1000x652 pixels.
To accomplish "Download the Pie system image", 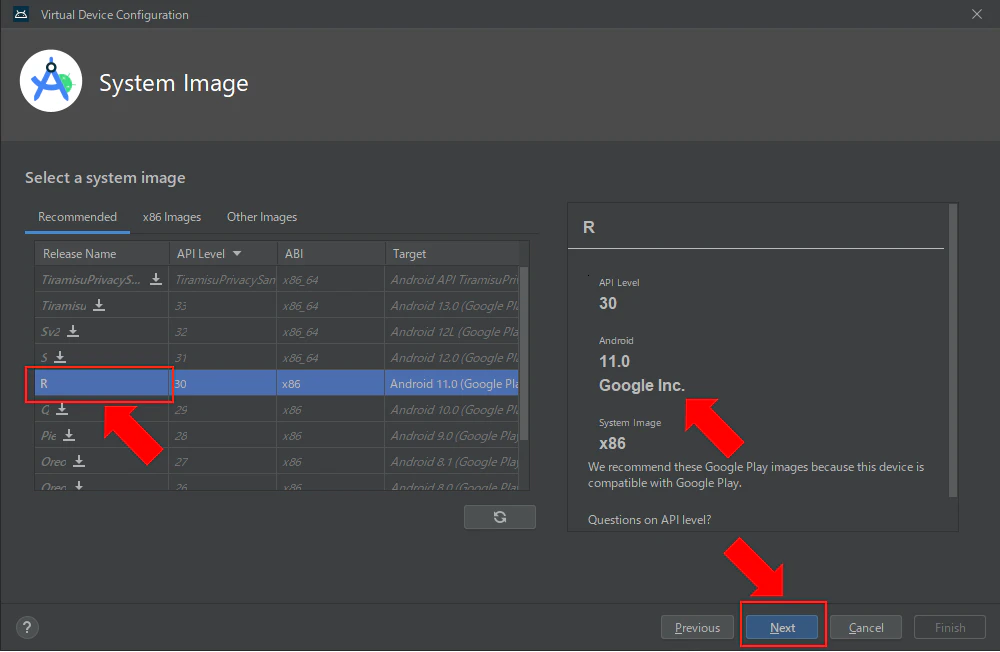I will pyautogui.click(x=69, y=436).
